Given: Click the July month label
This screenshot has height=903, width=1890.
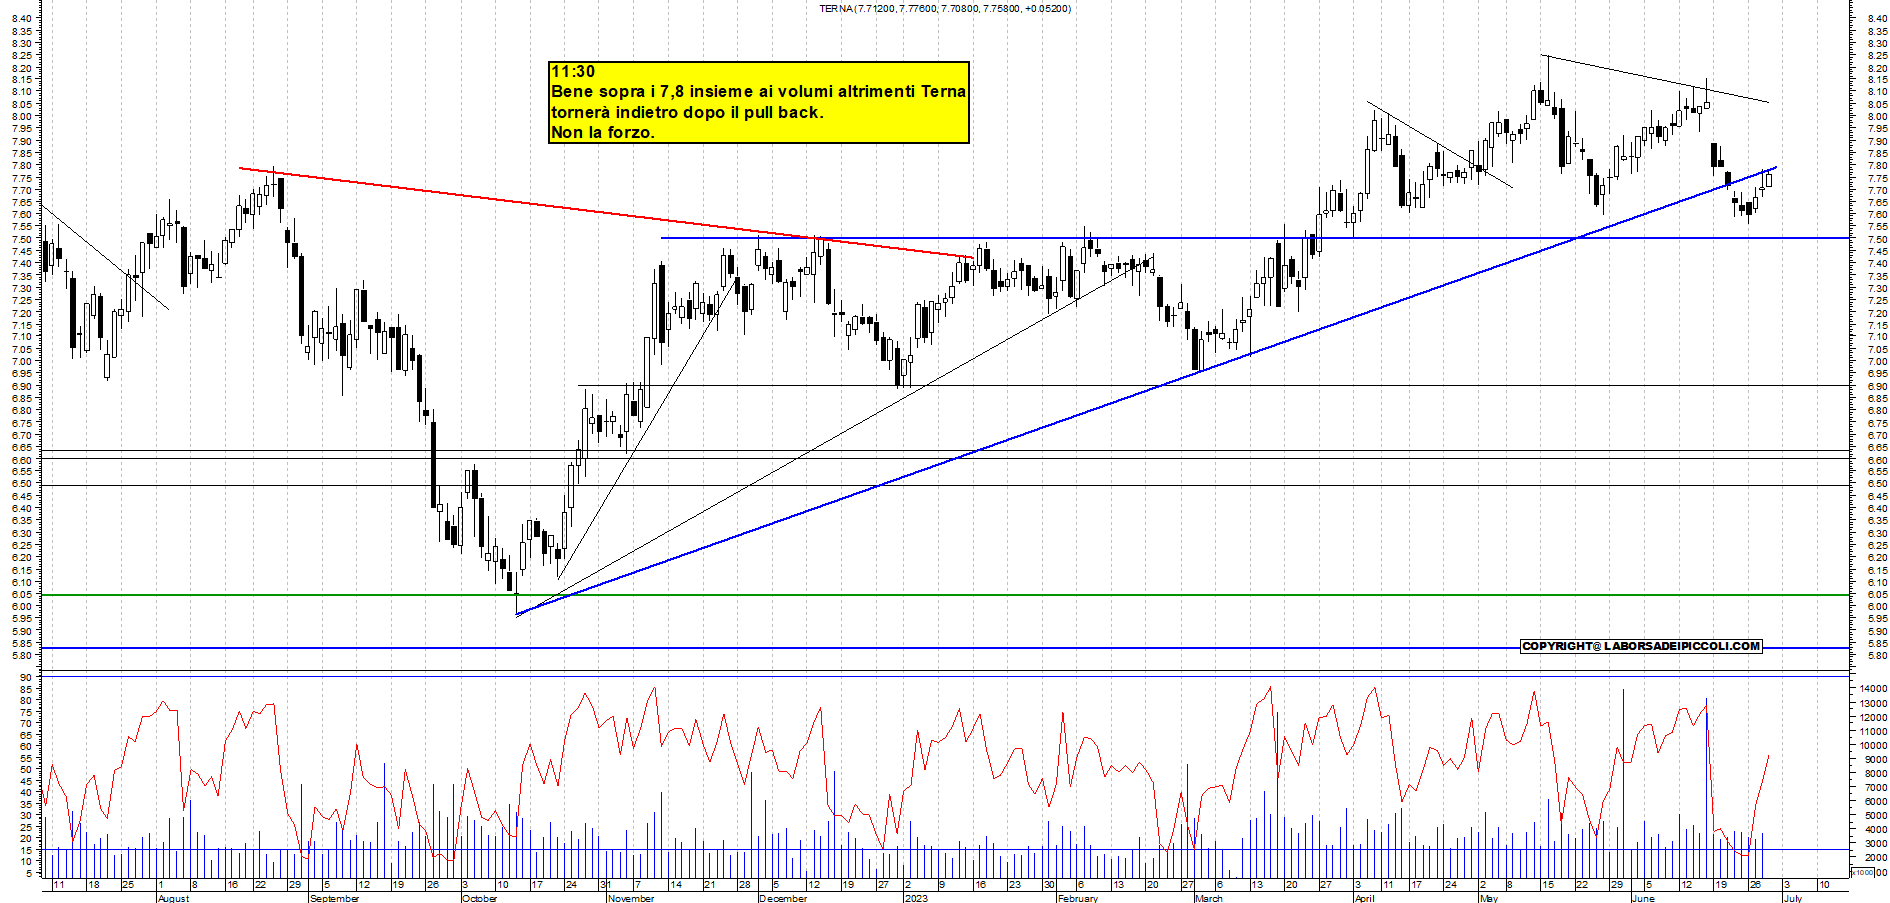Looking at the screenshot, I should click(x=1793, y=898).
